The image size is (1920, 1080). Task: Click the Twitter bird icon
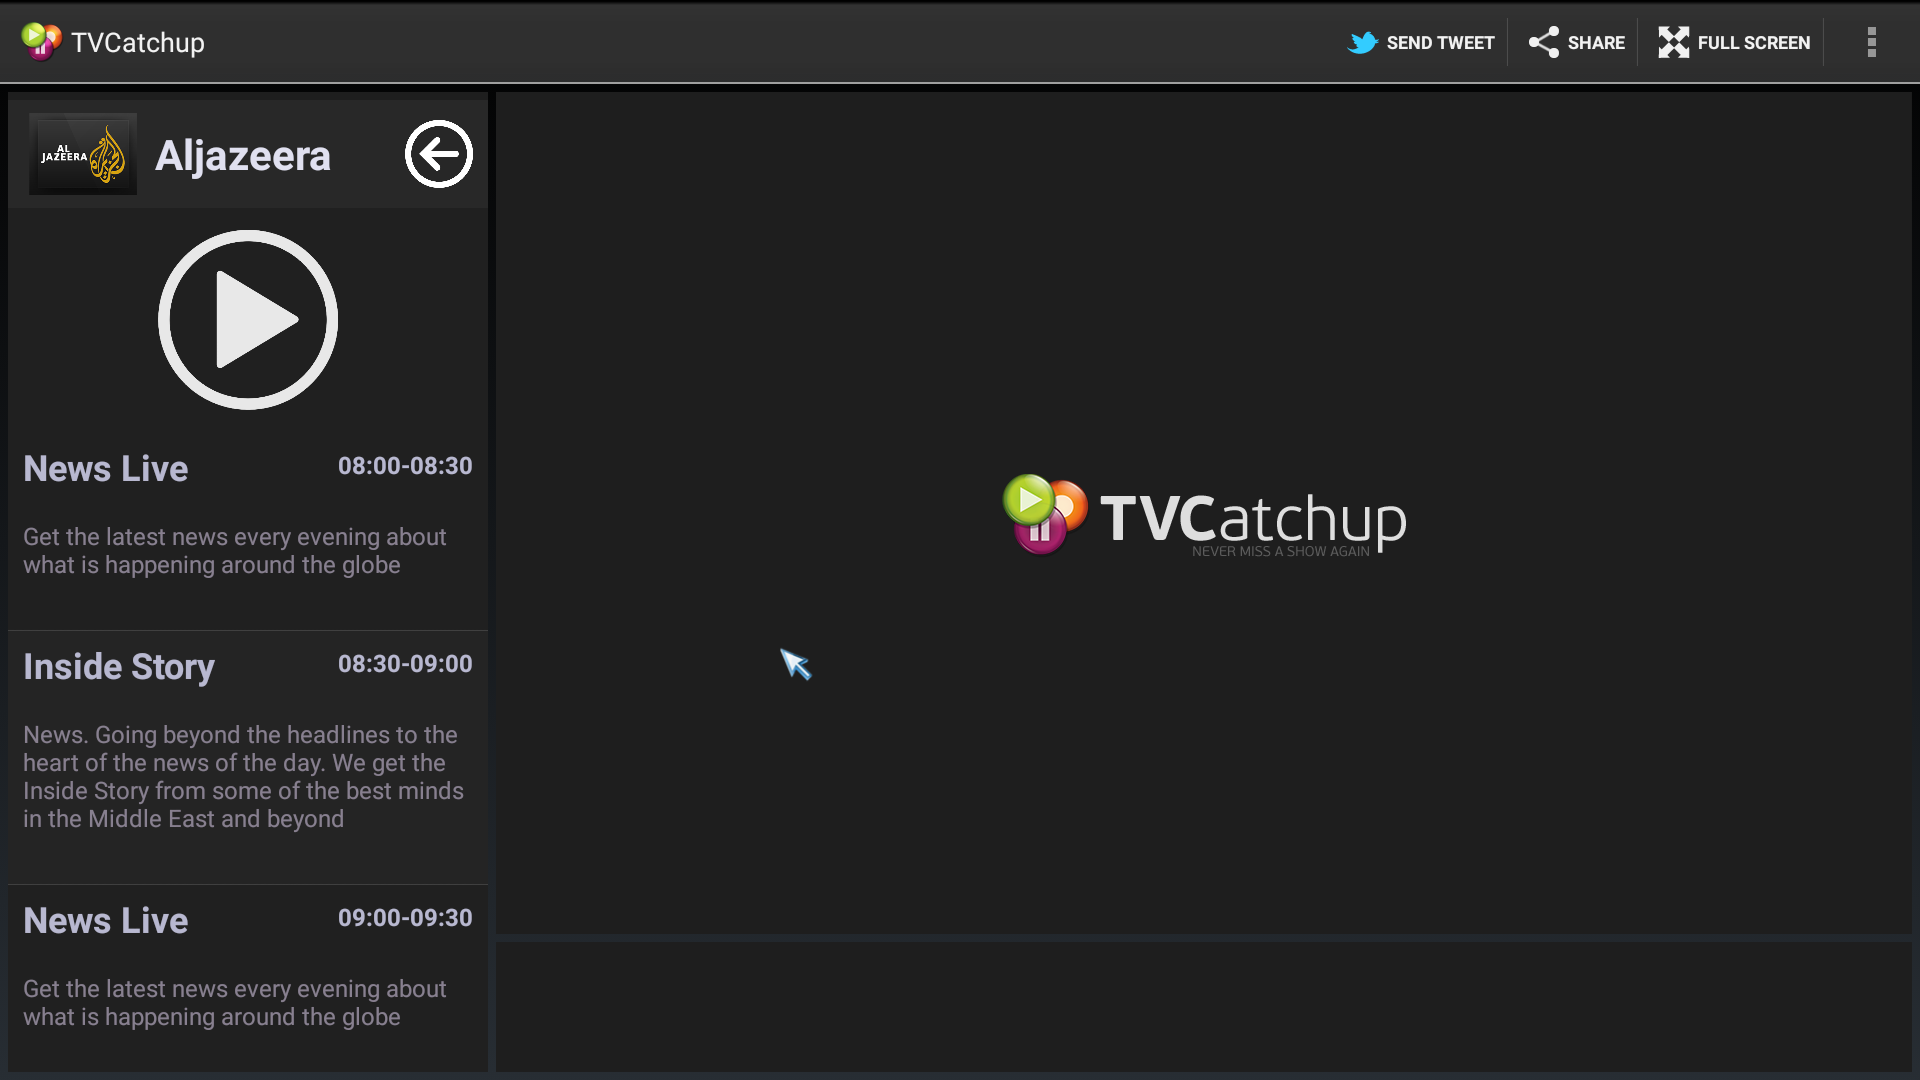tap(1363, 42)
